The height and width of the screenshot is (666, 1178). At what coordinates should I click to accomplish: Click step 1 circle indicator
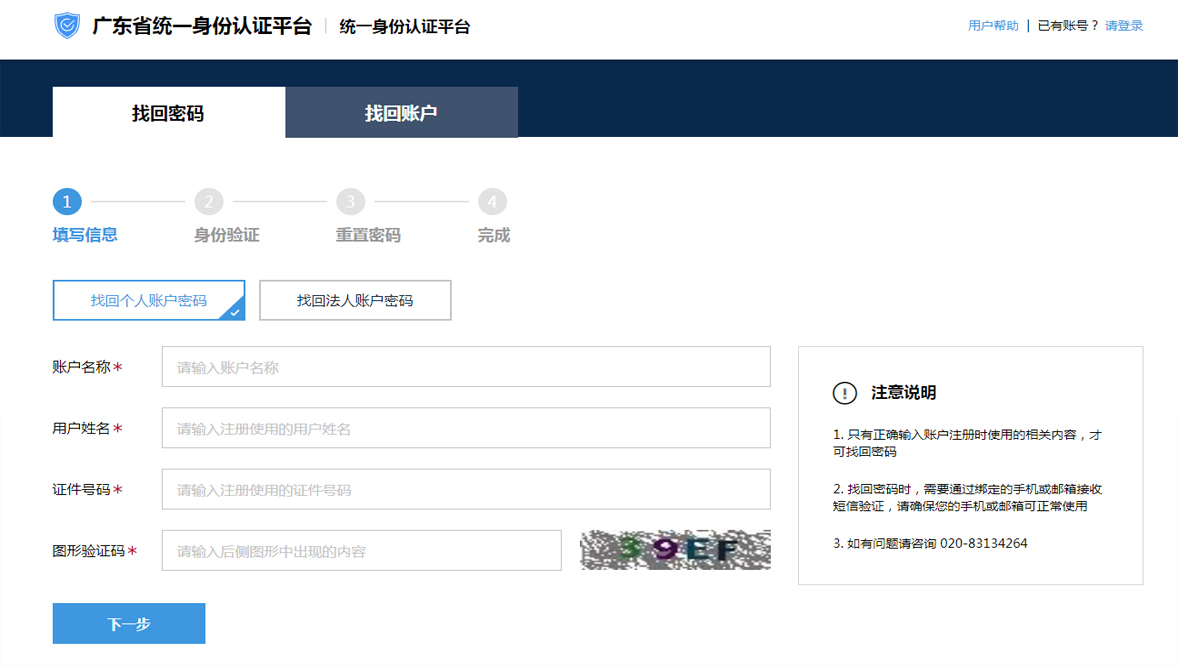coord(67,202)
